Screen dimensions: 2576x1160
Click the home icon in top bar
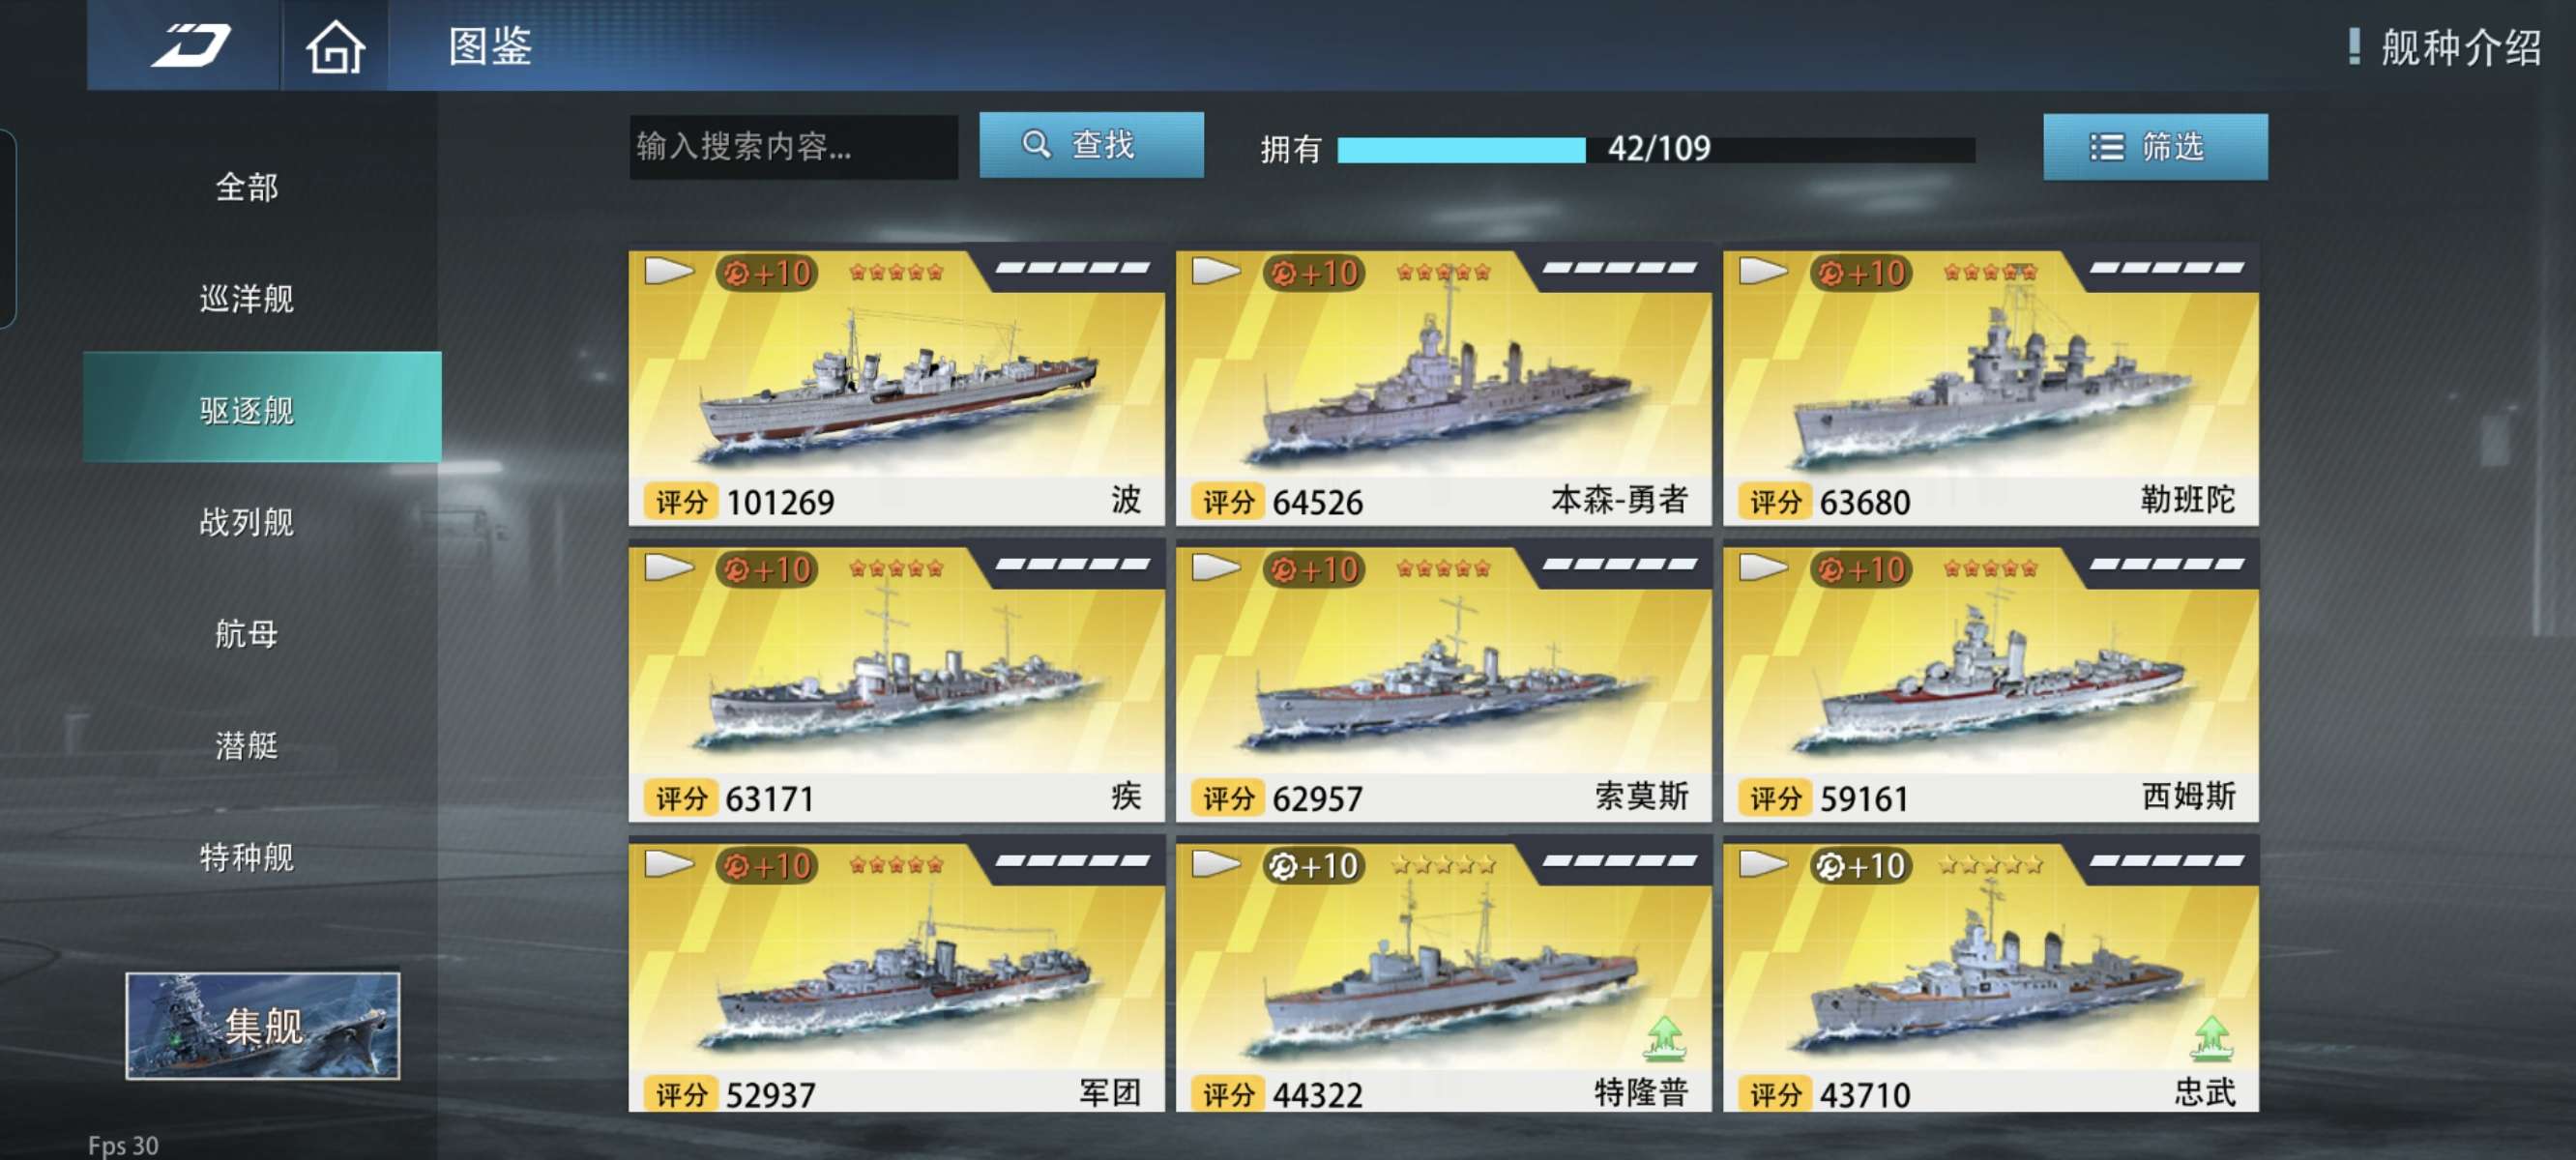click(x=335, y=47)
